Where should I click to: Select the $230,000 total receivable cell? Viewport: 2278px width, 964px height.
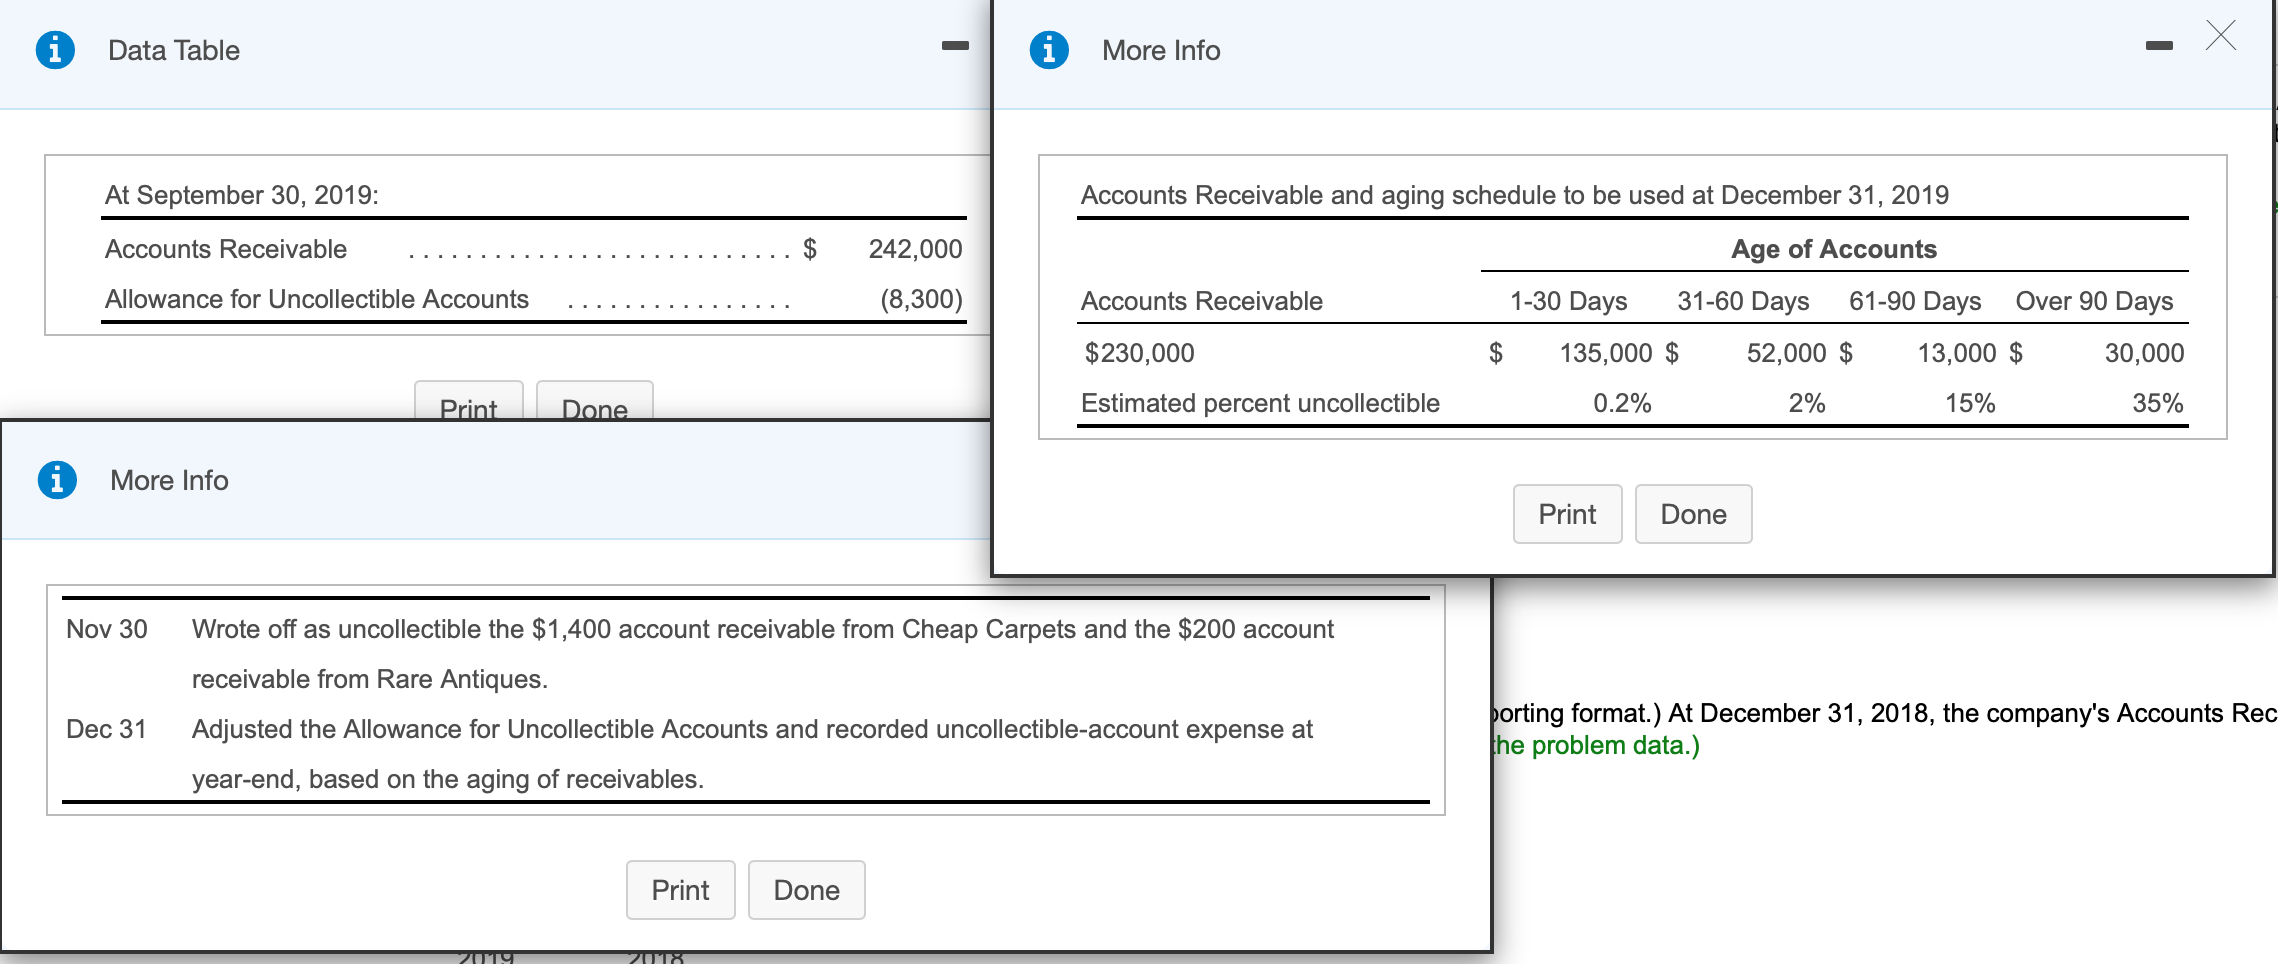[1140, 353]
